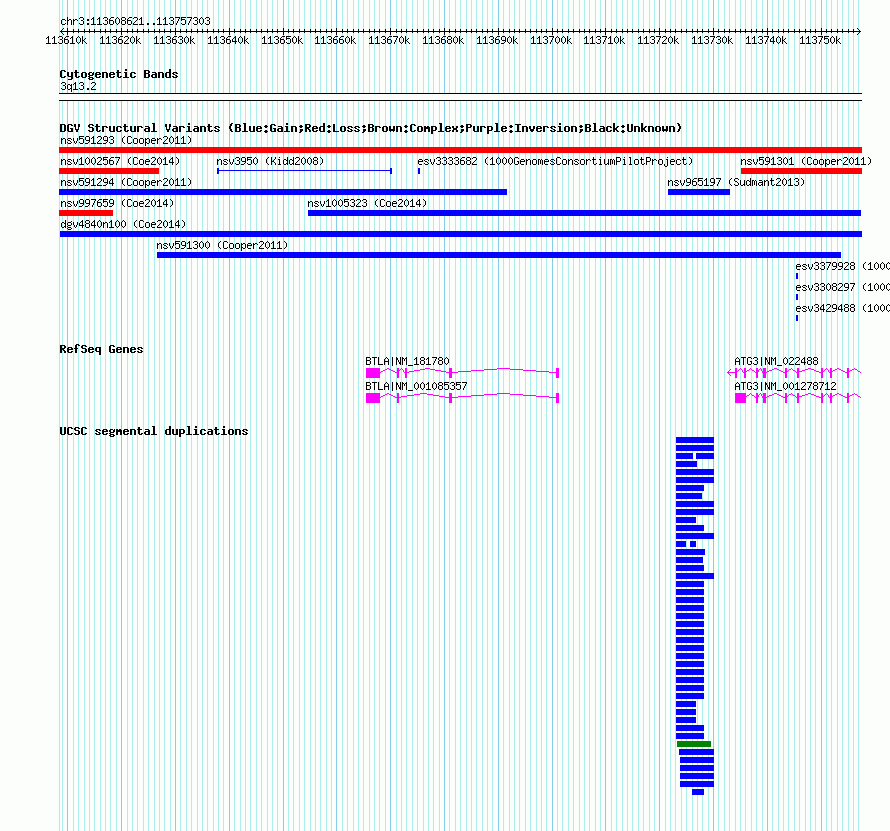This screenshot has width=890, height=831.
Task: Click the topmost blue segmental duplication bar
Action: pos(695,440)
